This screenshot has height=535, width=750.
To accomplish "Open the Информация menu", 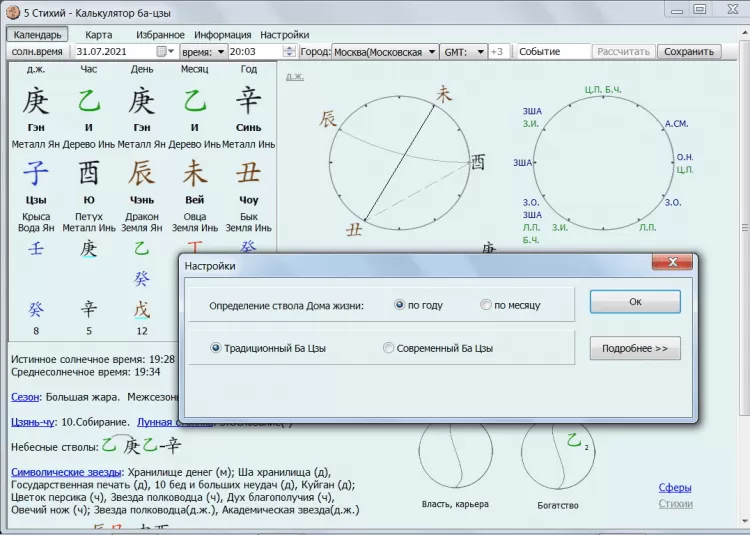I will (x=222, y=34).
